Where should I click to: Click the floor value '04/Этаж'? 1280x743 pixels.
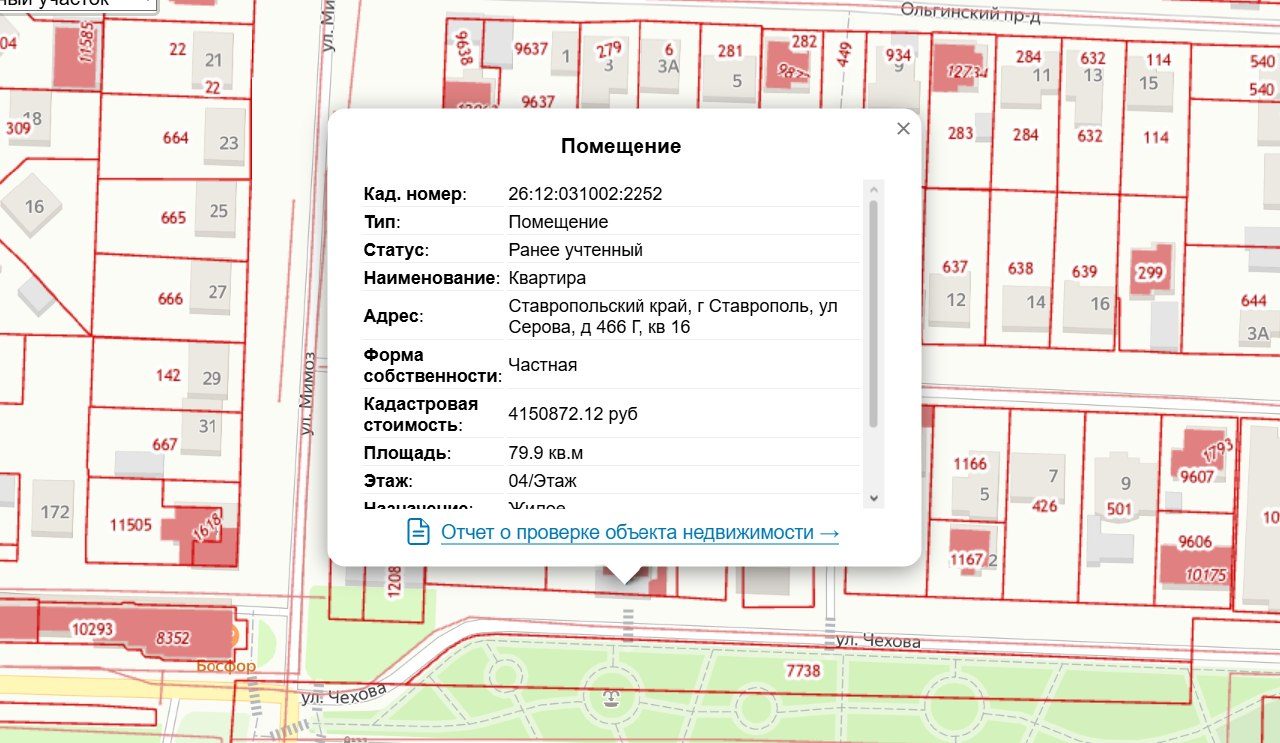[x=542, y=481]
